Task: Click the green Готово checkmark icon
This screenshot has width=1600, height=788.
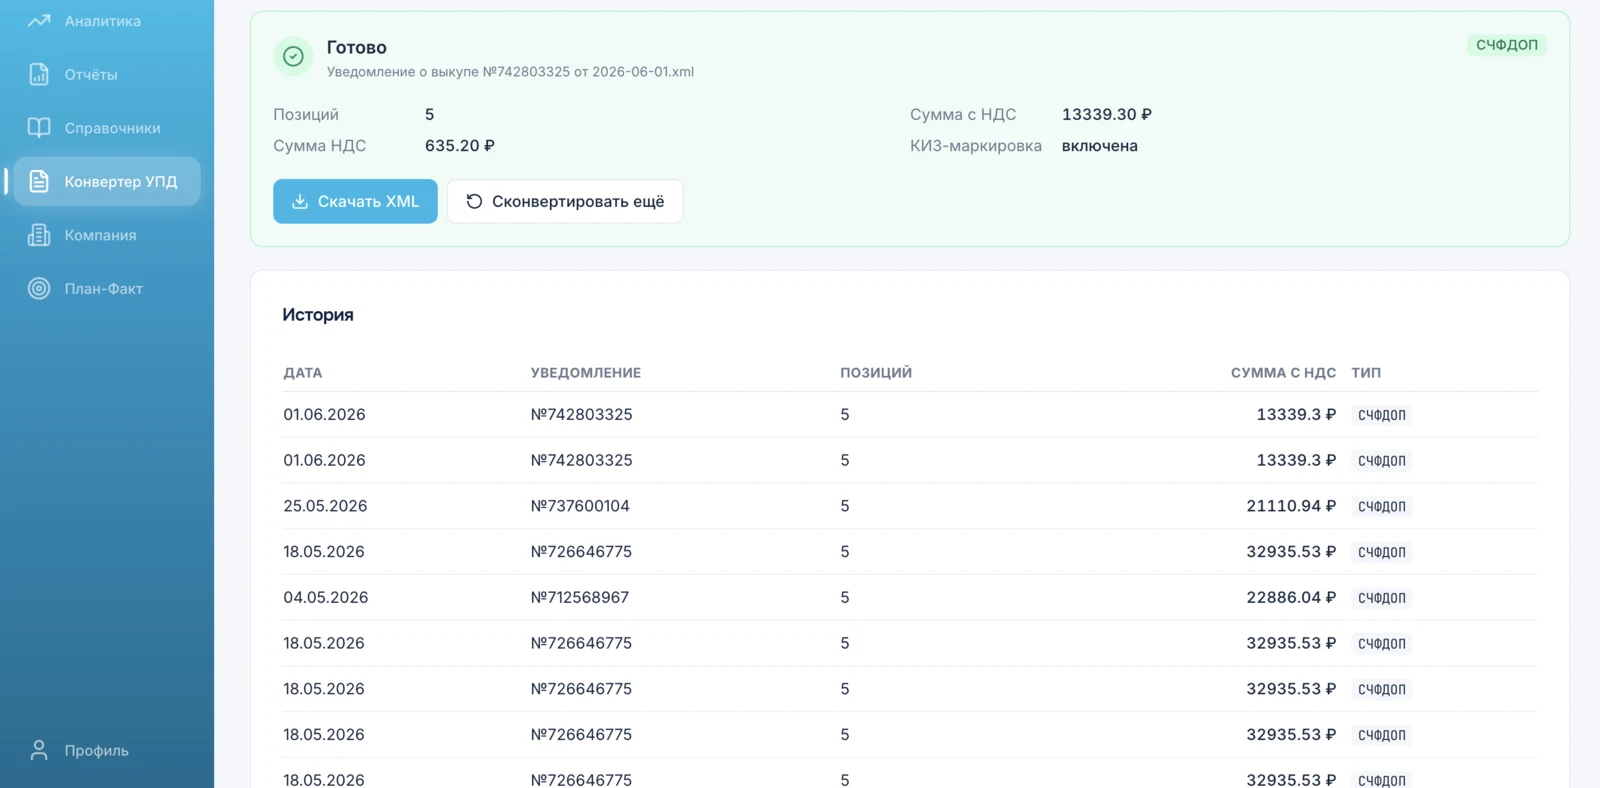Action: pos(293,56)
